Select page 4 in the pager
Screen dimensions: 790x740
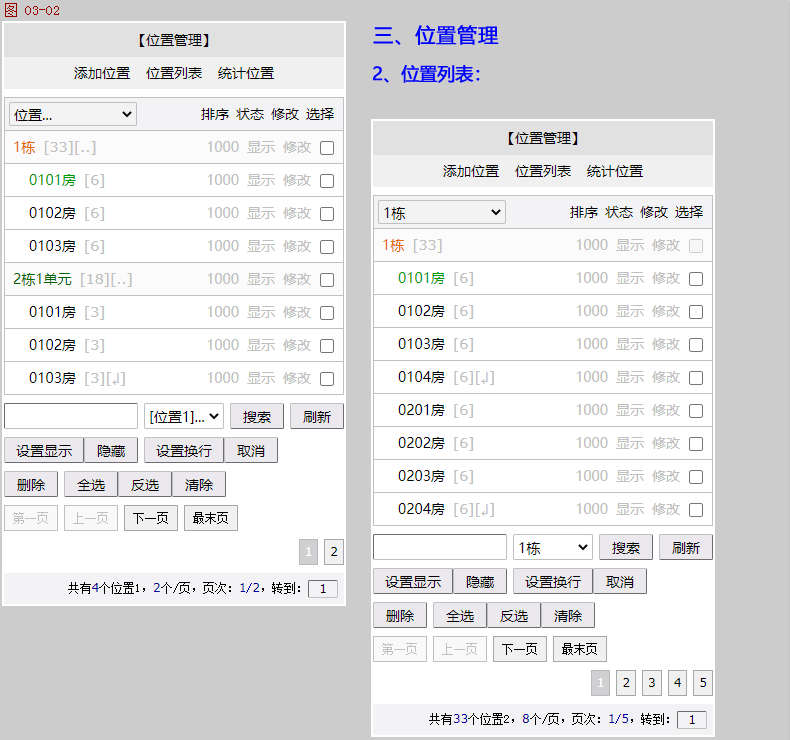coord(677,683)
